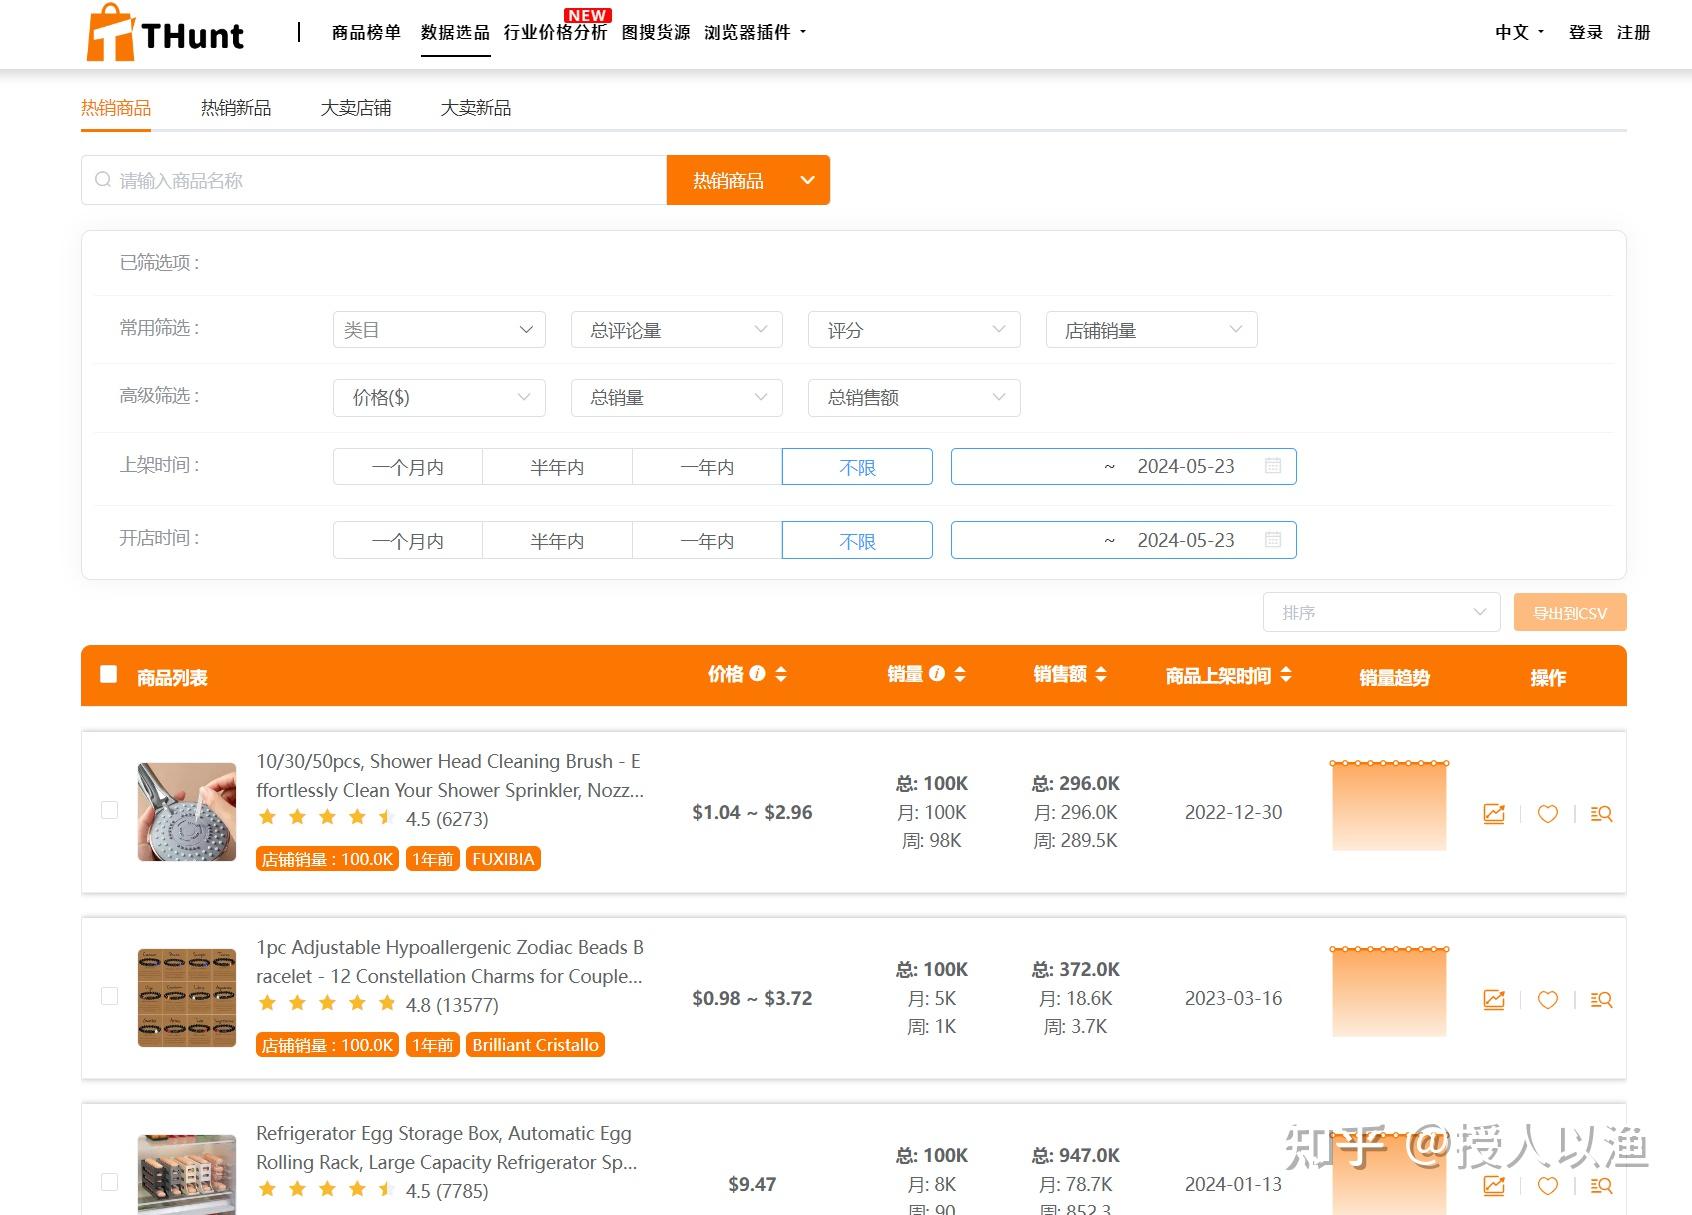Click the price info tooltip icon
Viewport: 1692px width, 1215px height.
point(757,674)
